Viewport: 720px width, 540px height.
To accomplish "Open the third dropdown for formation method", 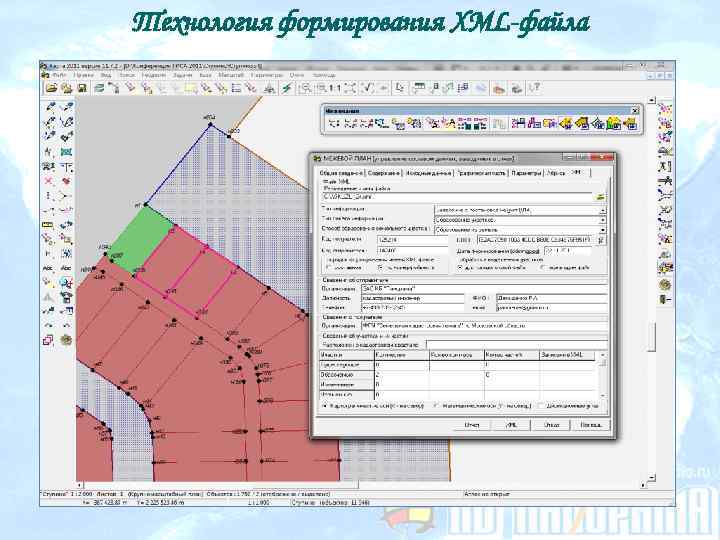I will 603,229.
